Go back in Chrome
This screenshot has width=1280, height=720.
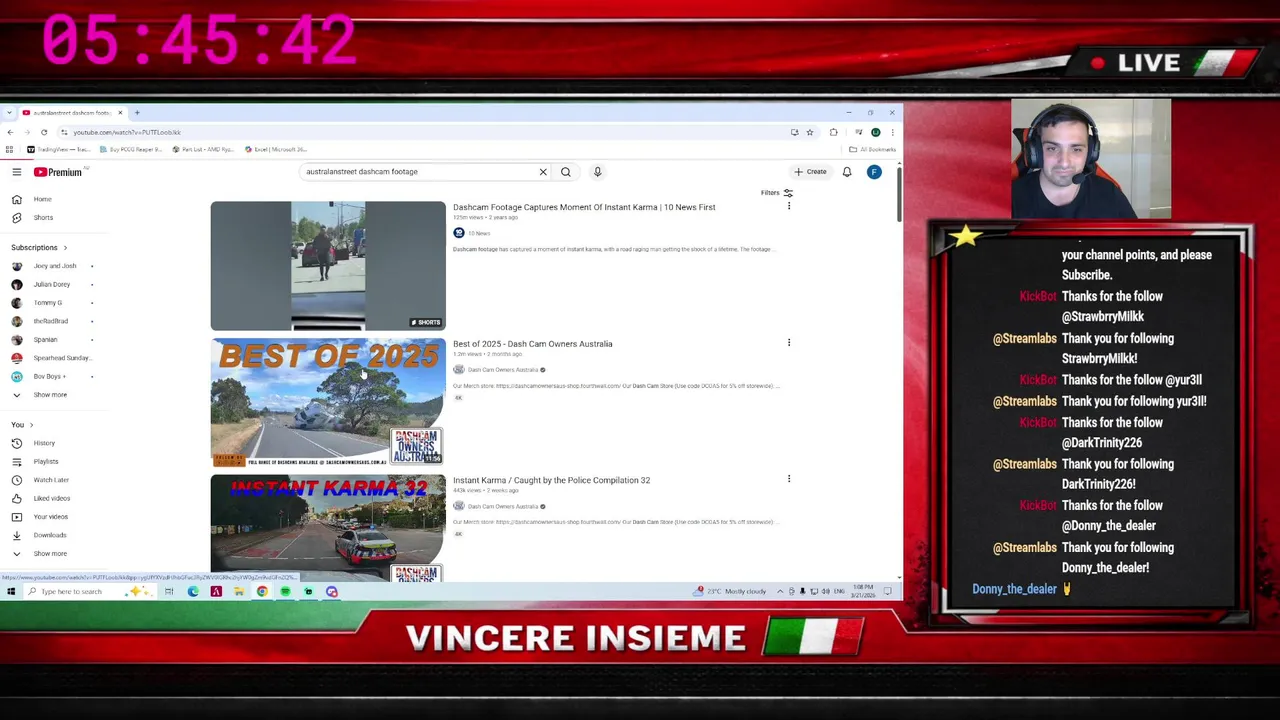pos(10,132)
